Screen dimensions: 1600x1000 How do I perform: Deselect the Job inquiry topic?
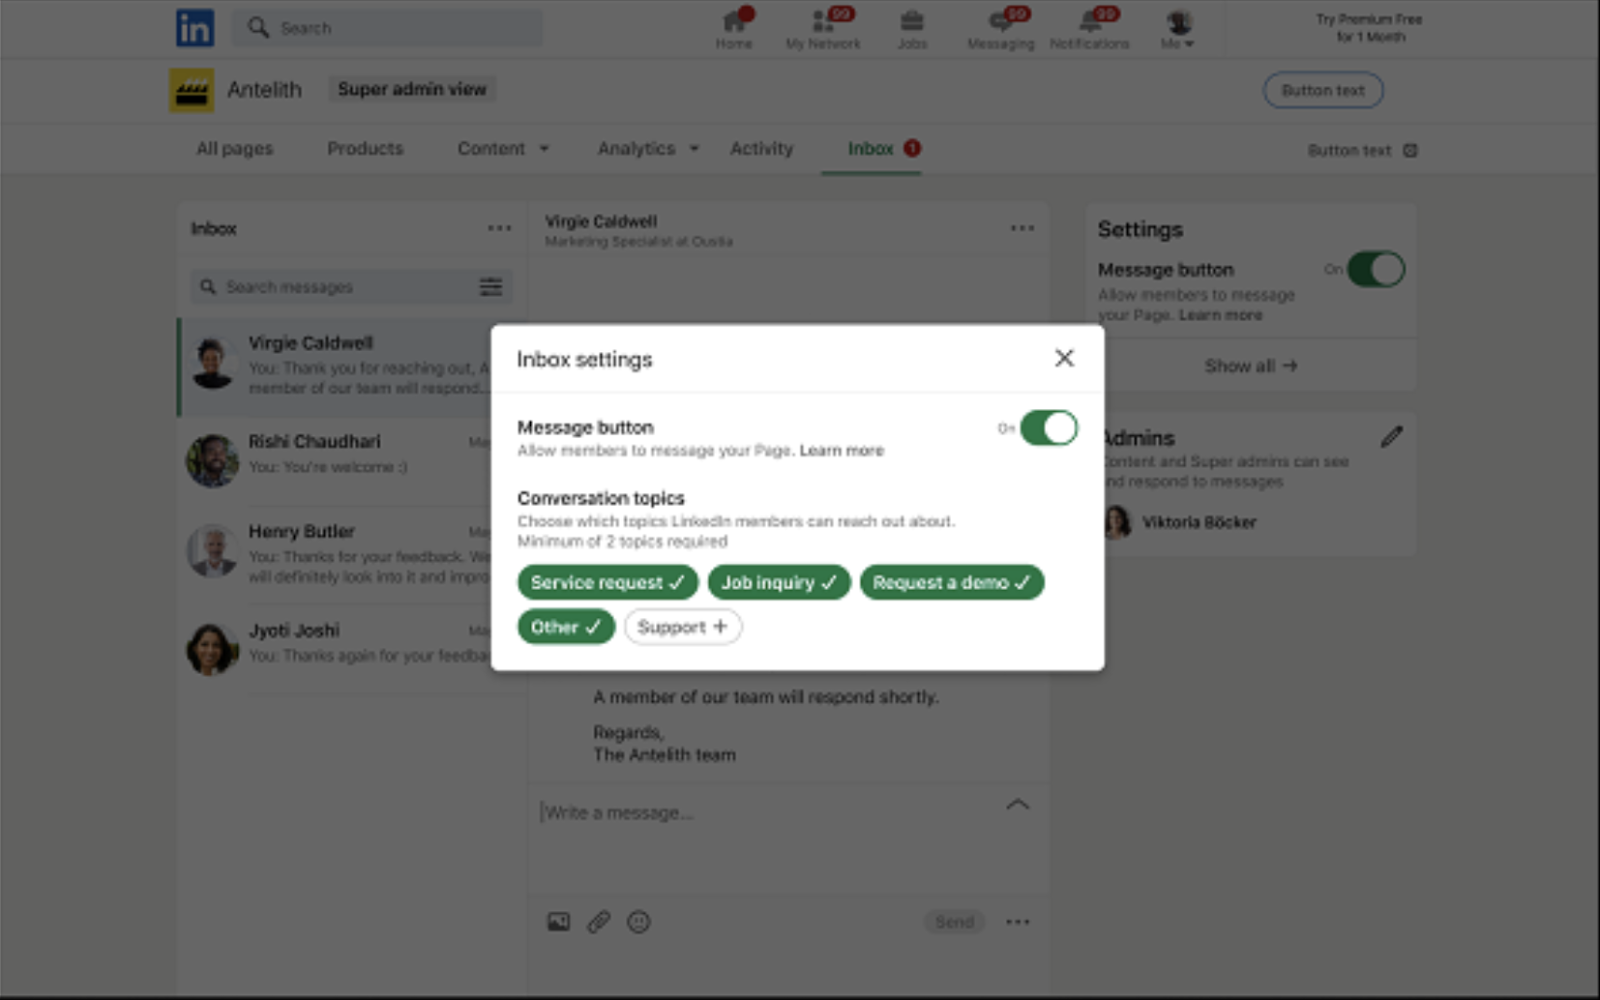(x=779, y=583)
